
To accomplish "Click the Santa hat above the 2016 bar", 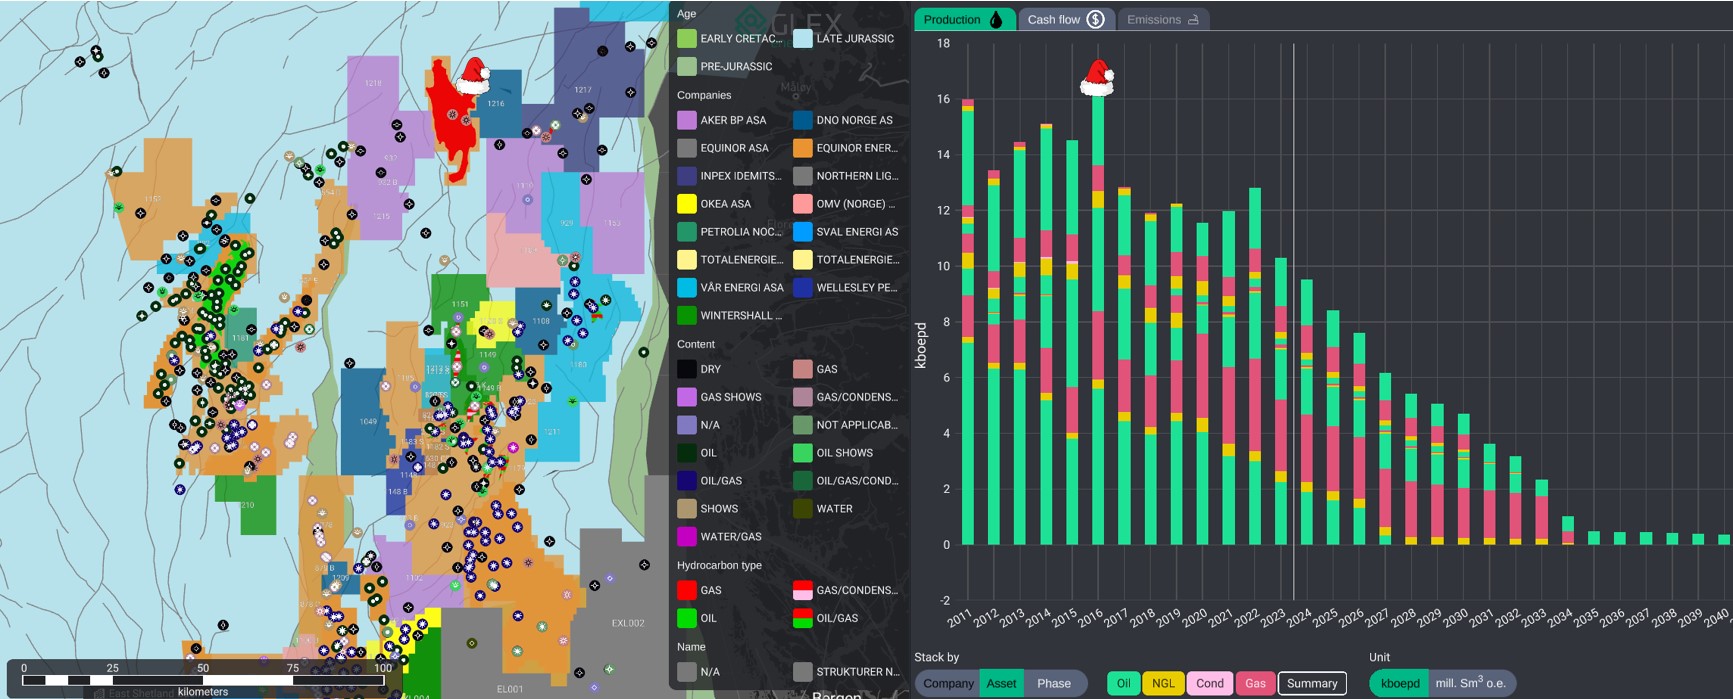I will click(1097, 77).
